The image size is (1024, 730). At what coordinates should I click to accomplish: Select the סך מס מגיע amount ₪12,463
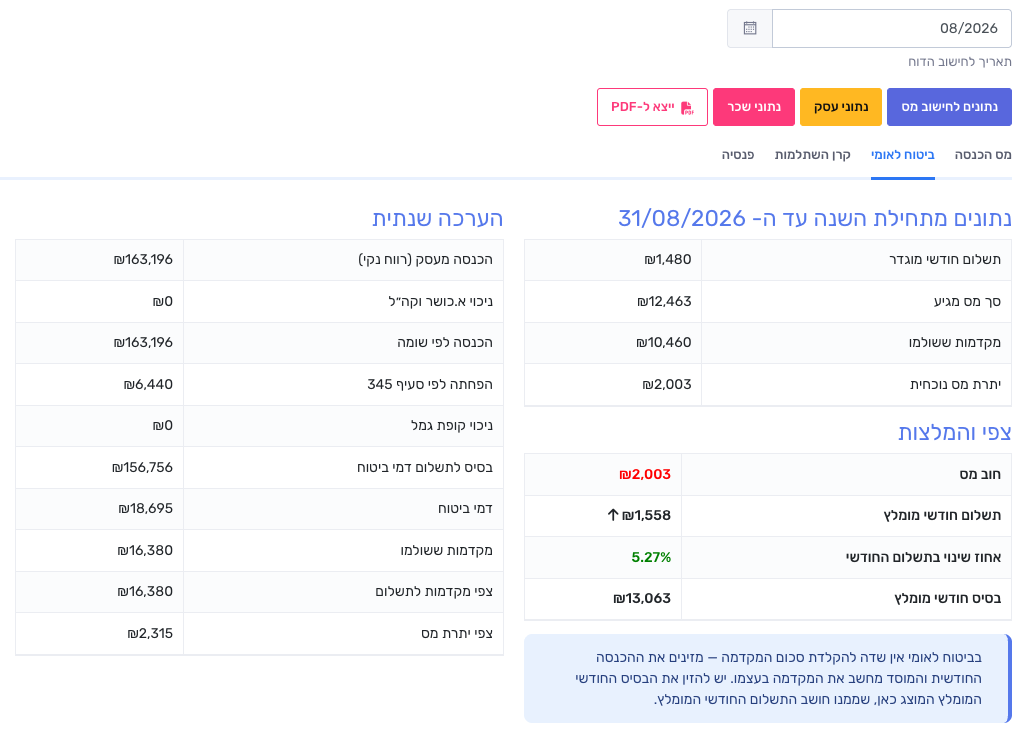click(x=664, y=301)
